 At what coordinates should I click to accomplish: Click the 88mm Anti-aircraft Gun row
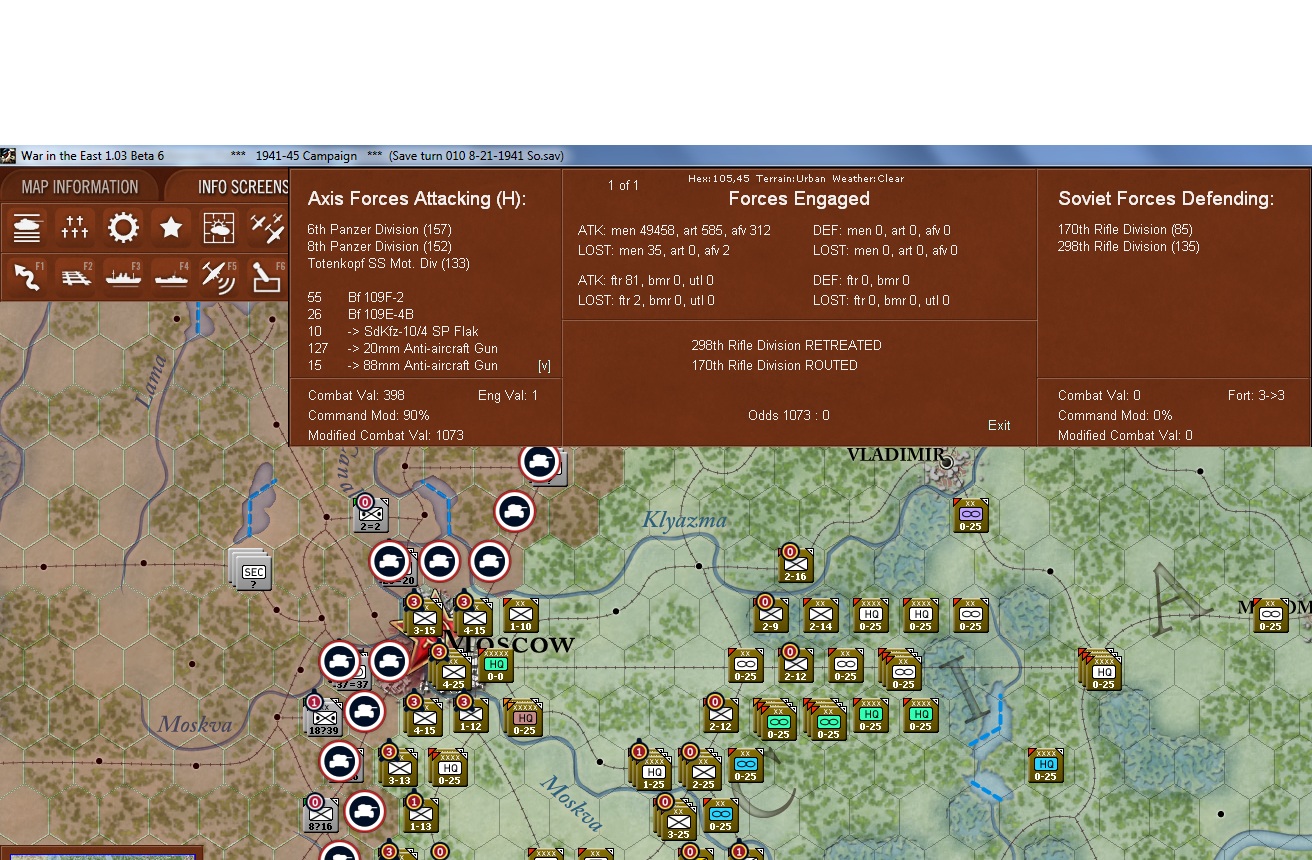click(402, 366)
